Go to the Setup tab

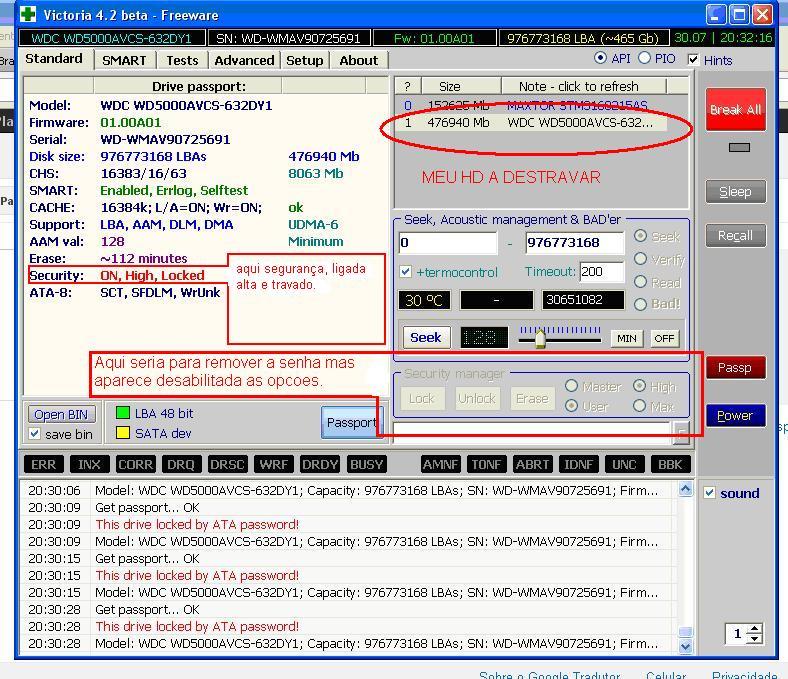pos(305,60)
